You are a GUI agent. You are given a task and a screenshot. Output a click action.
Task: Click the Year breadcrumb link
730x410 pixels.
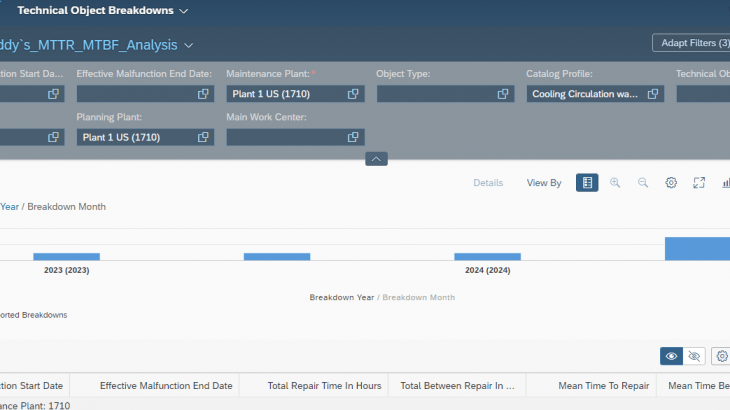[x=9, y=207]
